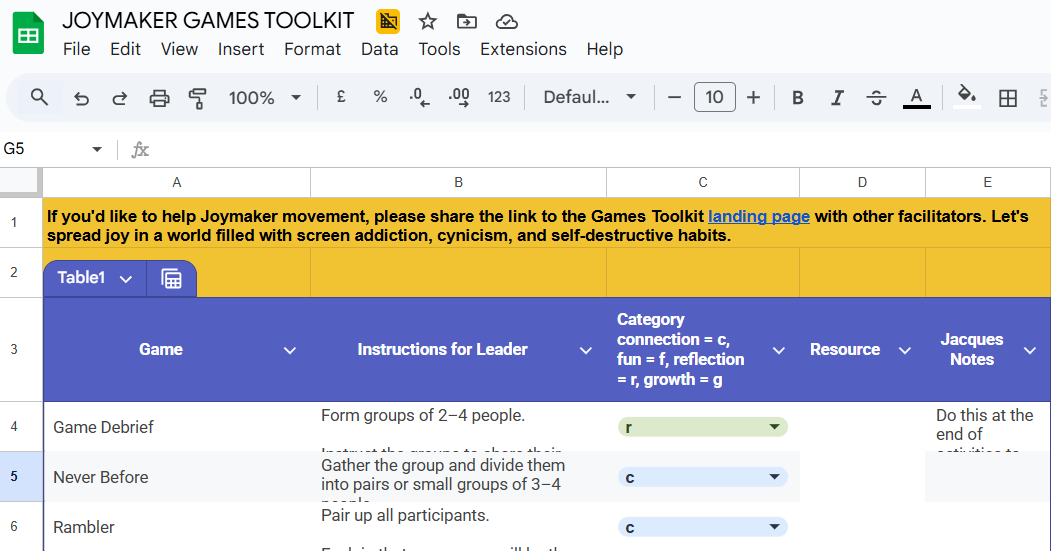The width and height of the screenshot is (1051, 551).
Task: Open the borders tool icon
Action: pos(1008,98)
